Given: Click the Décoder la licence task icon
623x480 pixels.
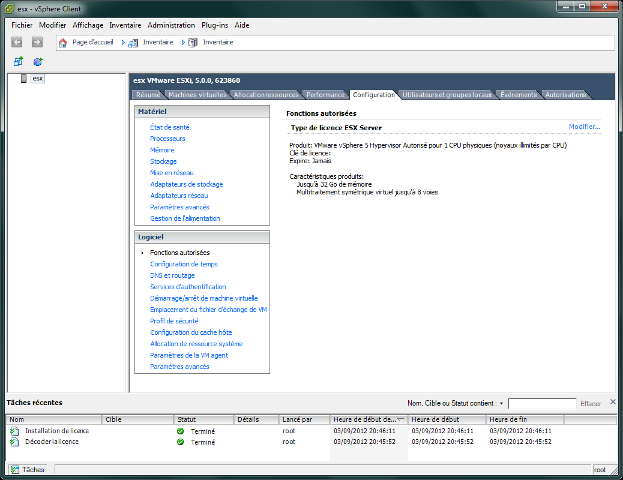Looking at the screenshot, I should 15,442.
